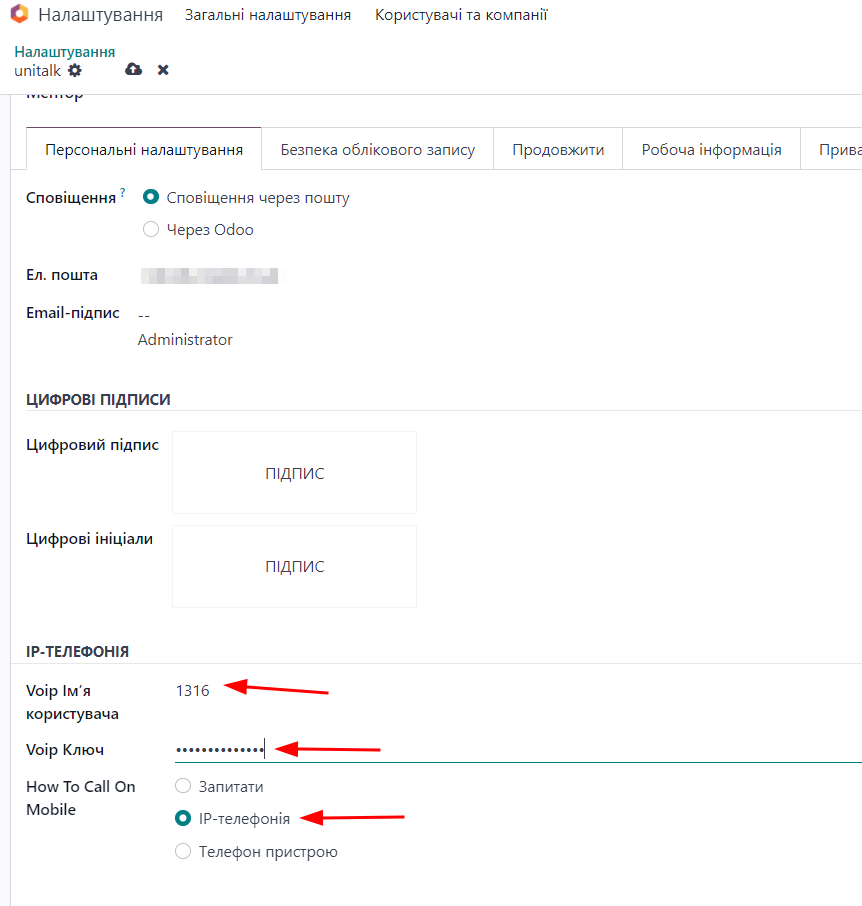Image resolution: width=862 pixels, height=906 pixels.
Task: Click the Voip username field showing 1316
Action: [x=500, y=690]
